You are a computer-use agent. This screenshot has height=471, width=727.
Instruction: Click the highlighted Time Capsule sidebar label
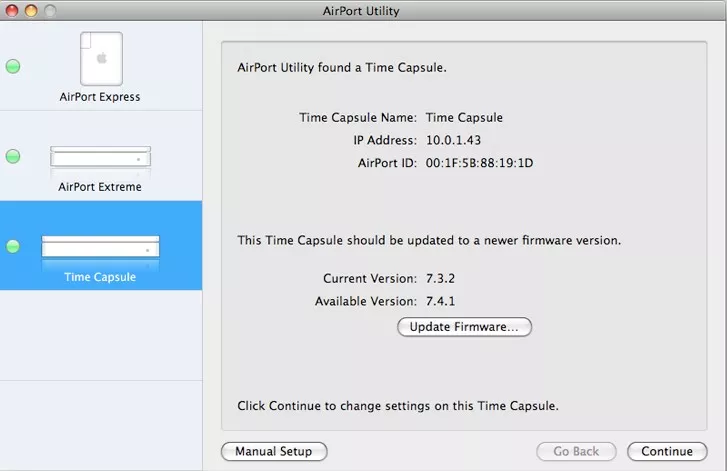(x=100, y=277)
